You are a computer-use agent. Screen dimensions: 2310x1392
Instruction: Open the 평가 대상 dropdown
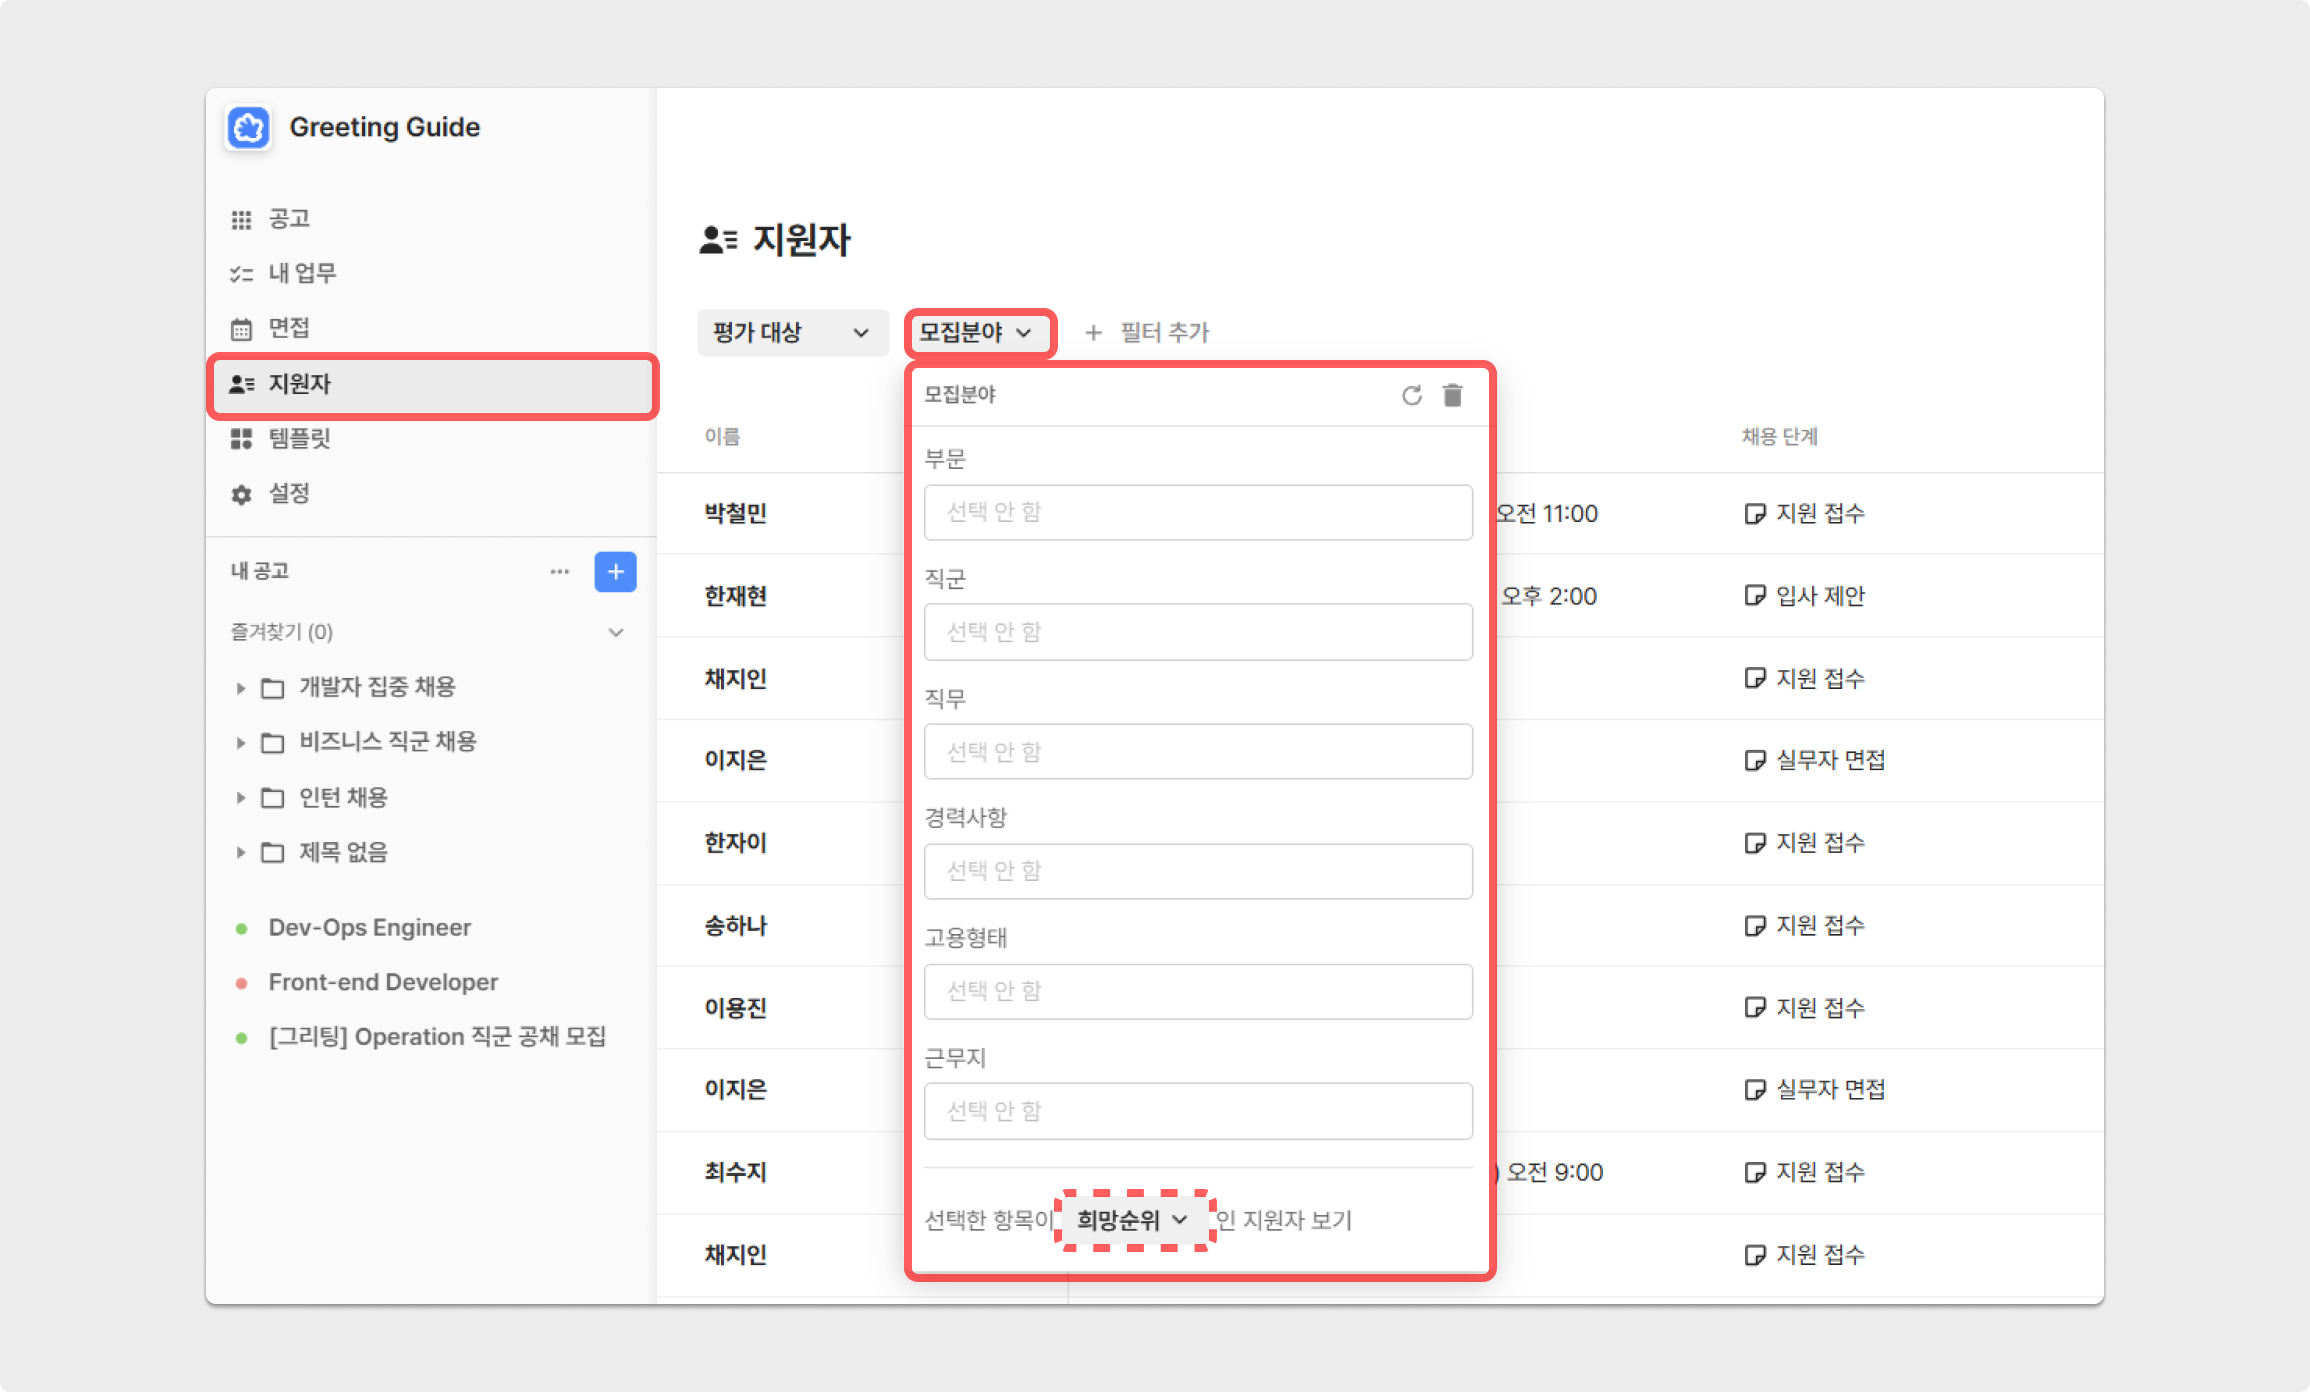791,332
